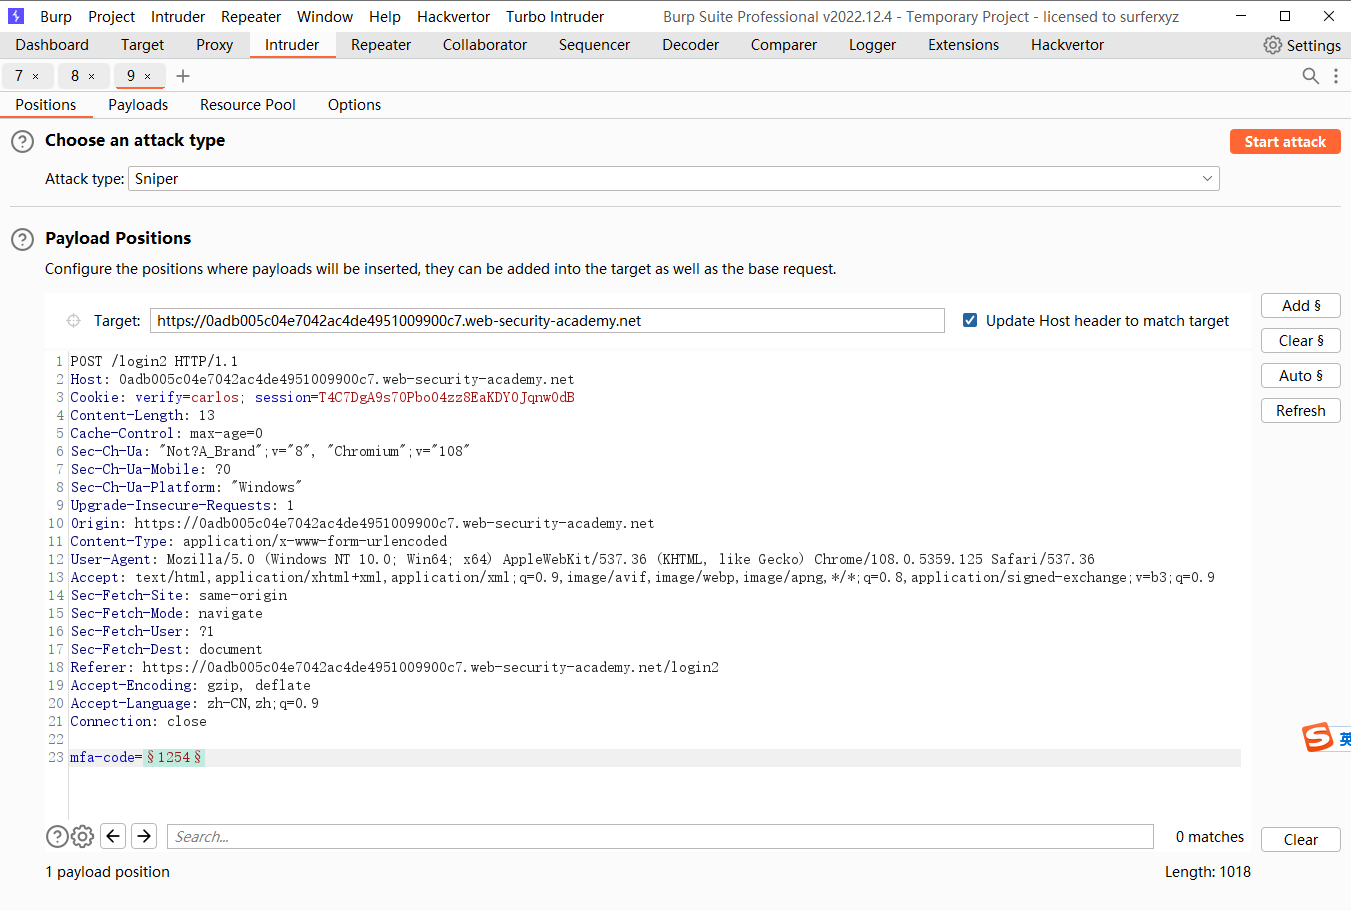
Task: Close Intruder tab 9
Action: coord(148,76)
